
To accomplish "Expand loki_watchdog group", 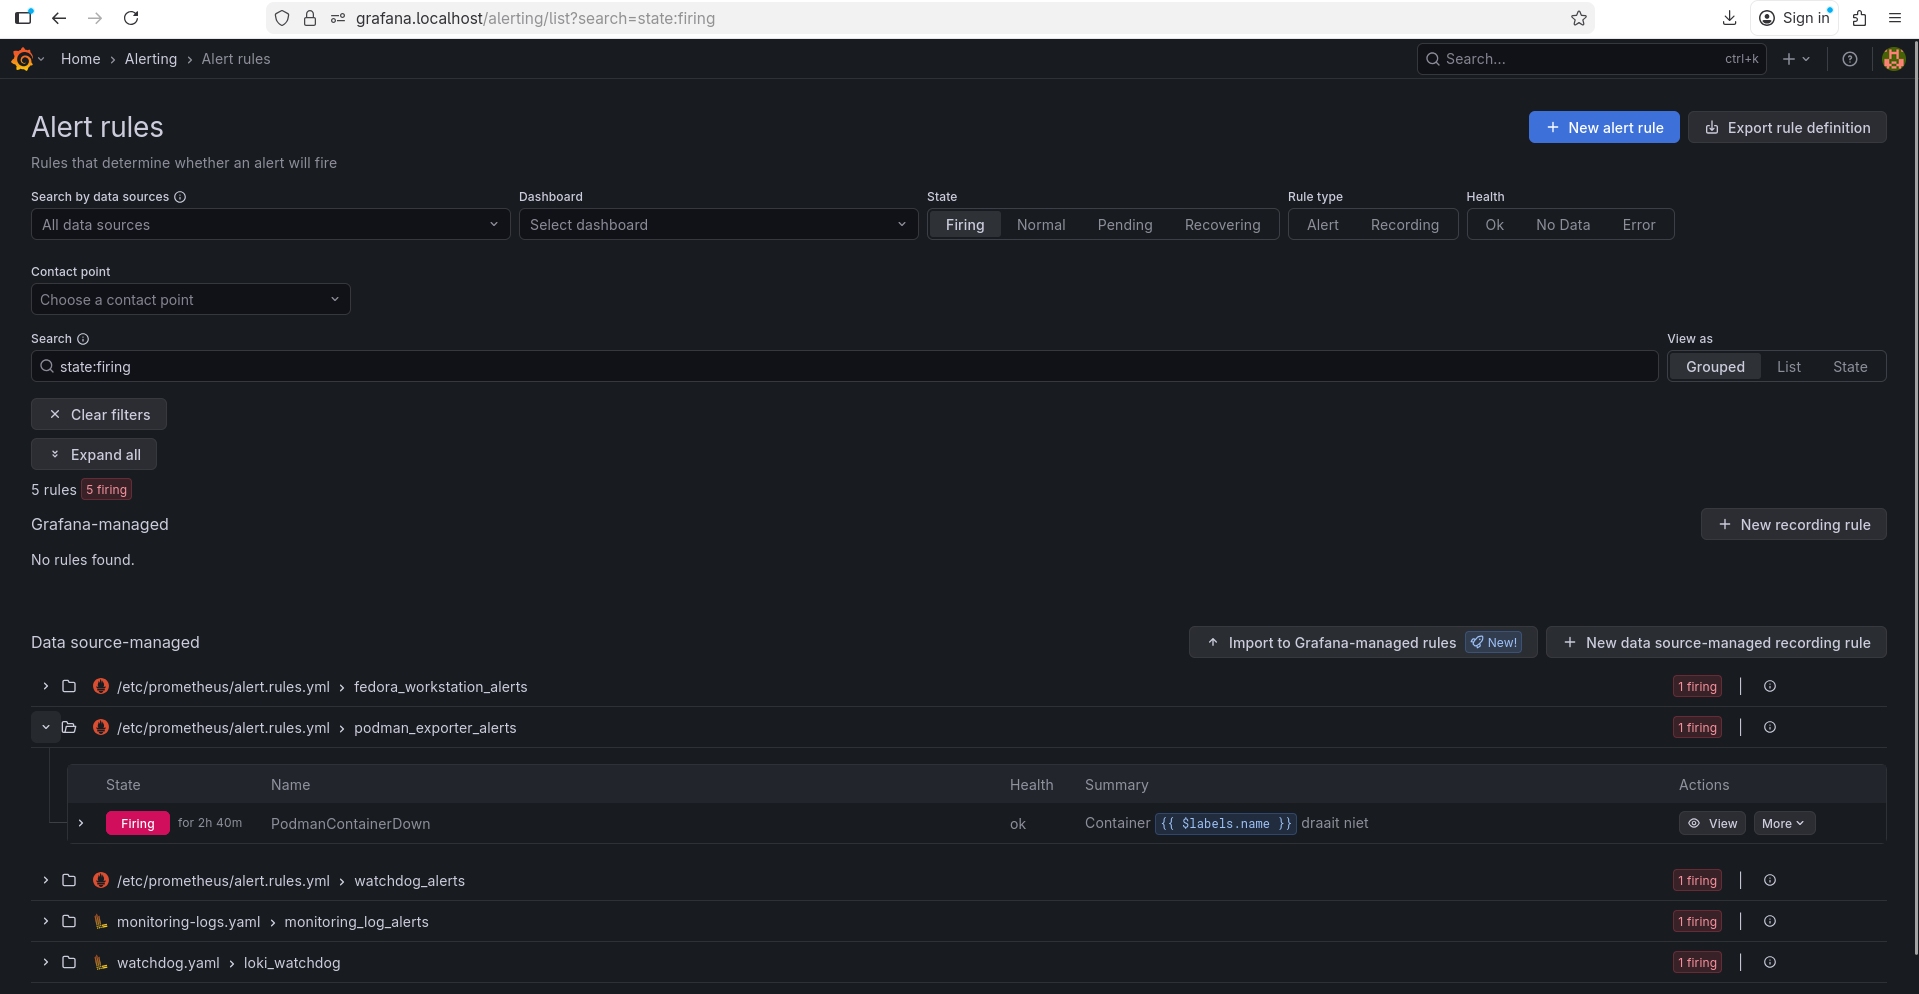I will coord(45,962).
